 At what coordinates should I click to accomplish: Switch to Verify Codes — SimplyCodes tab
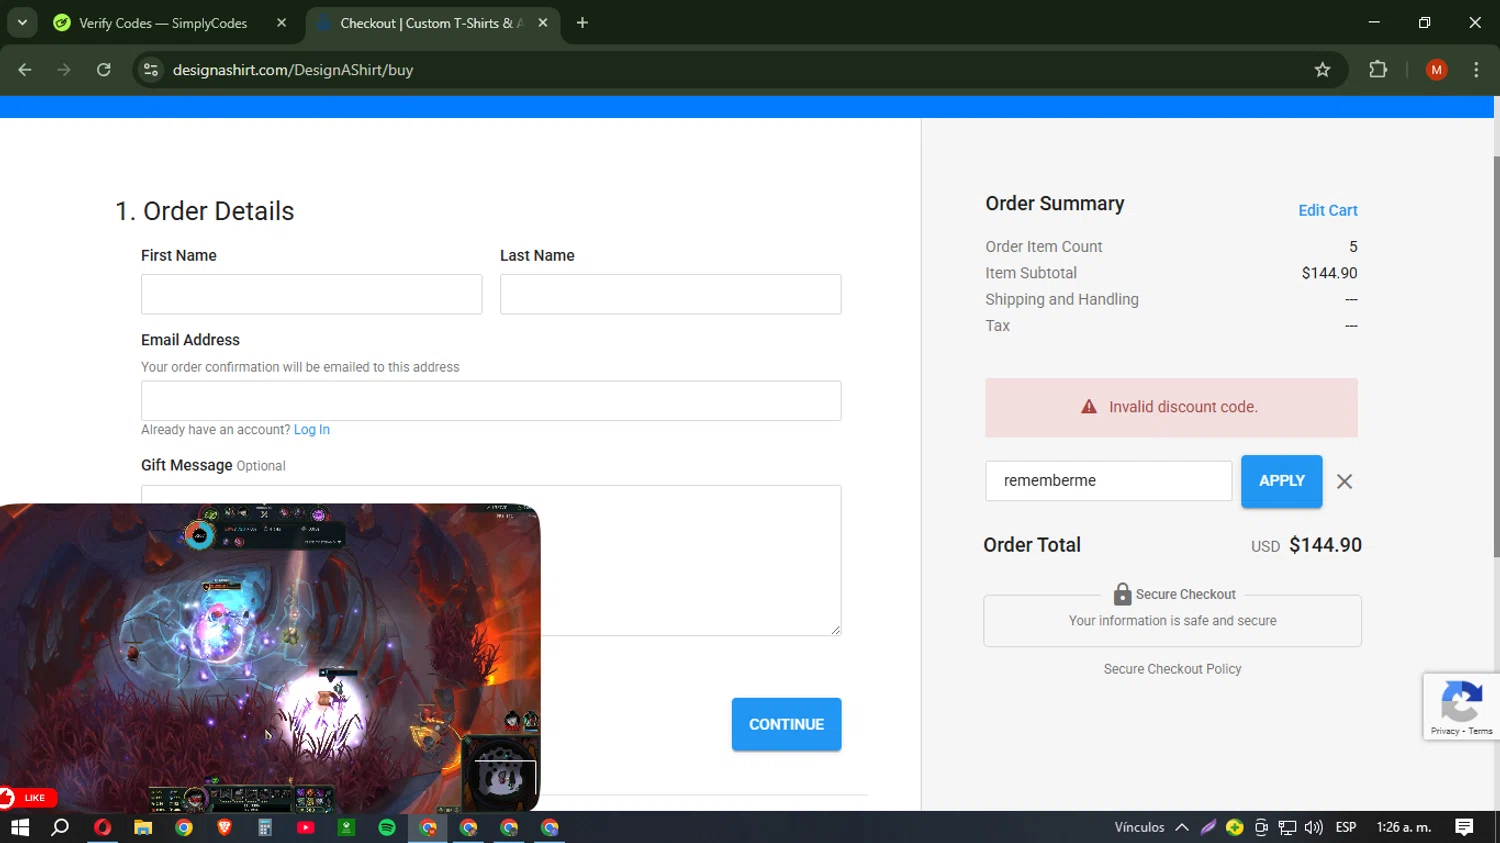point(163,23)
